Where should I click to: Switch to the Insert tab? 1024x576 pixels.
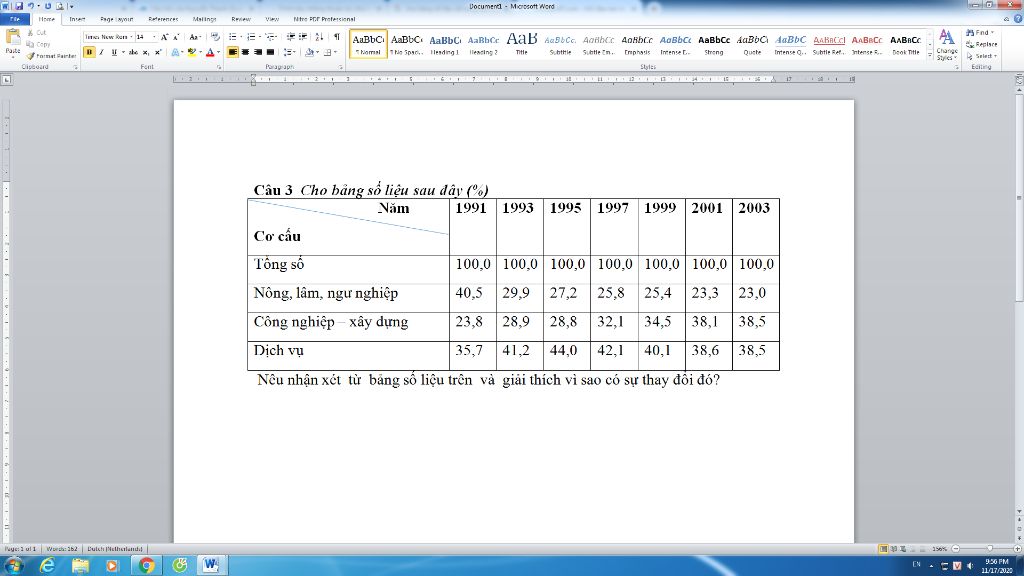point(77,19)
